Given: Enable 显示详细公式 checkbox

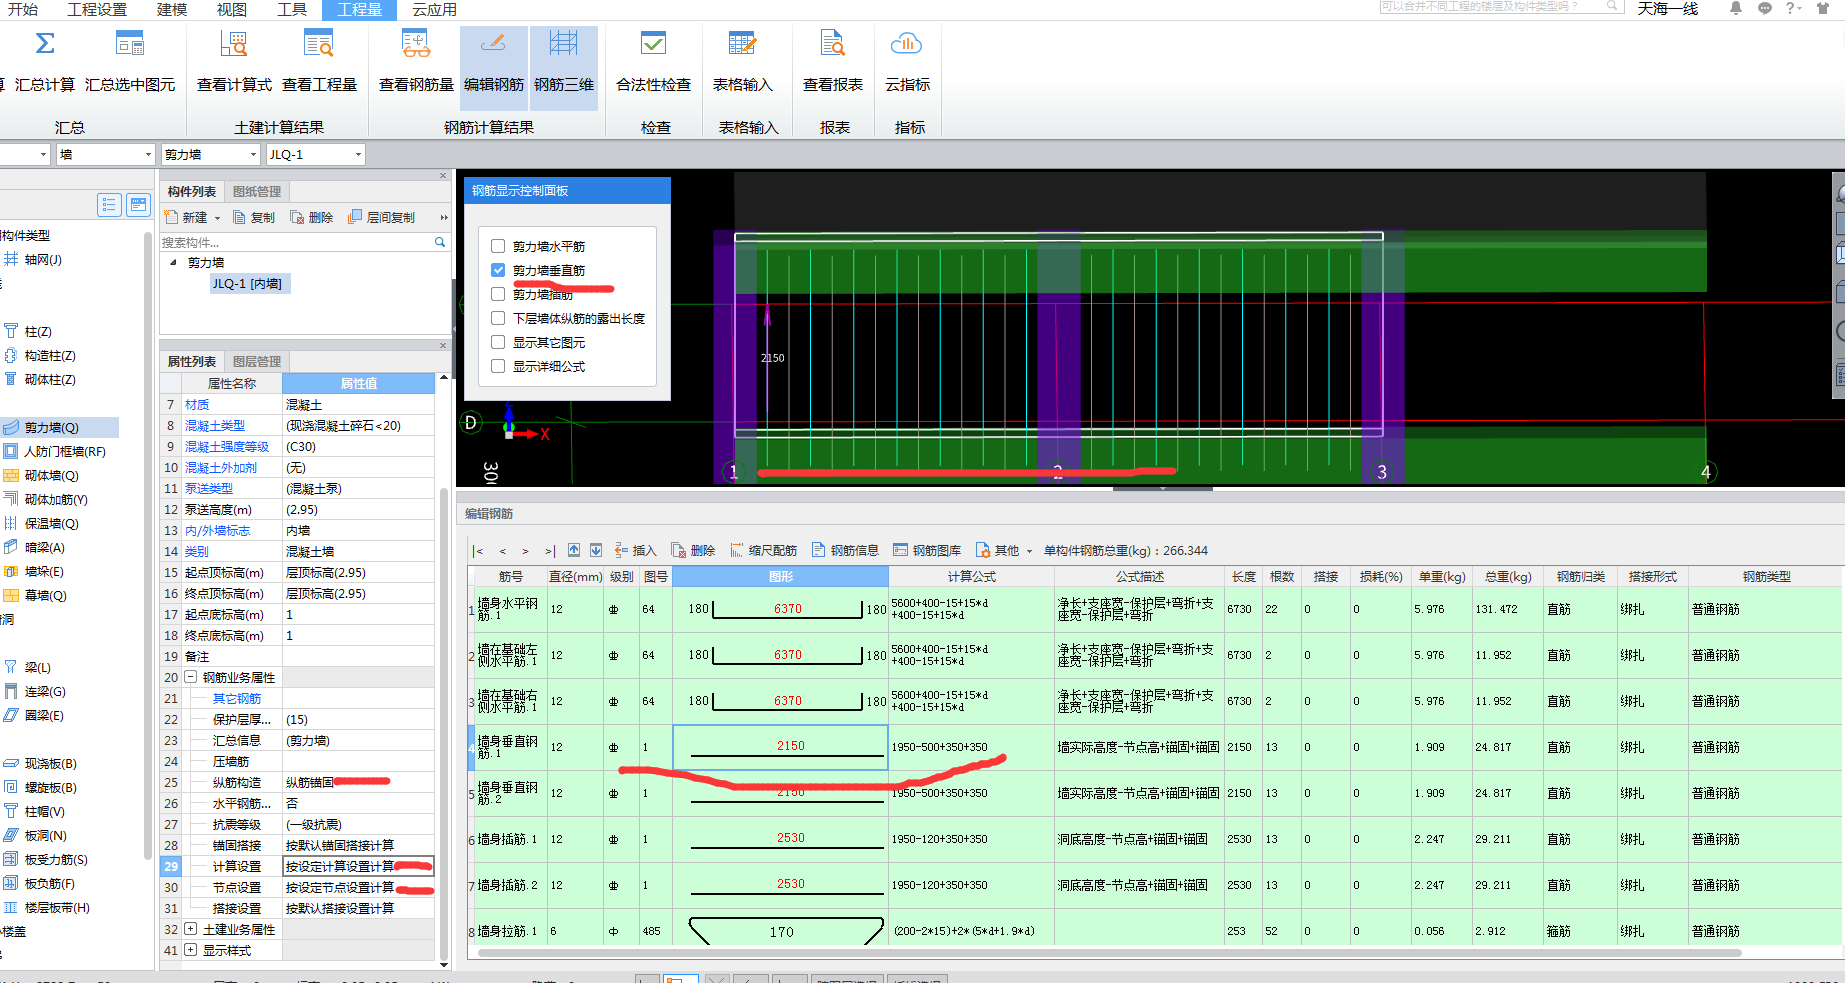Looking at the screenshot, I should 498,366.
